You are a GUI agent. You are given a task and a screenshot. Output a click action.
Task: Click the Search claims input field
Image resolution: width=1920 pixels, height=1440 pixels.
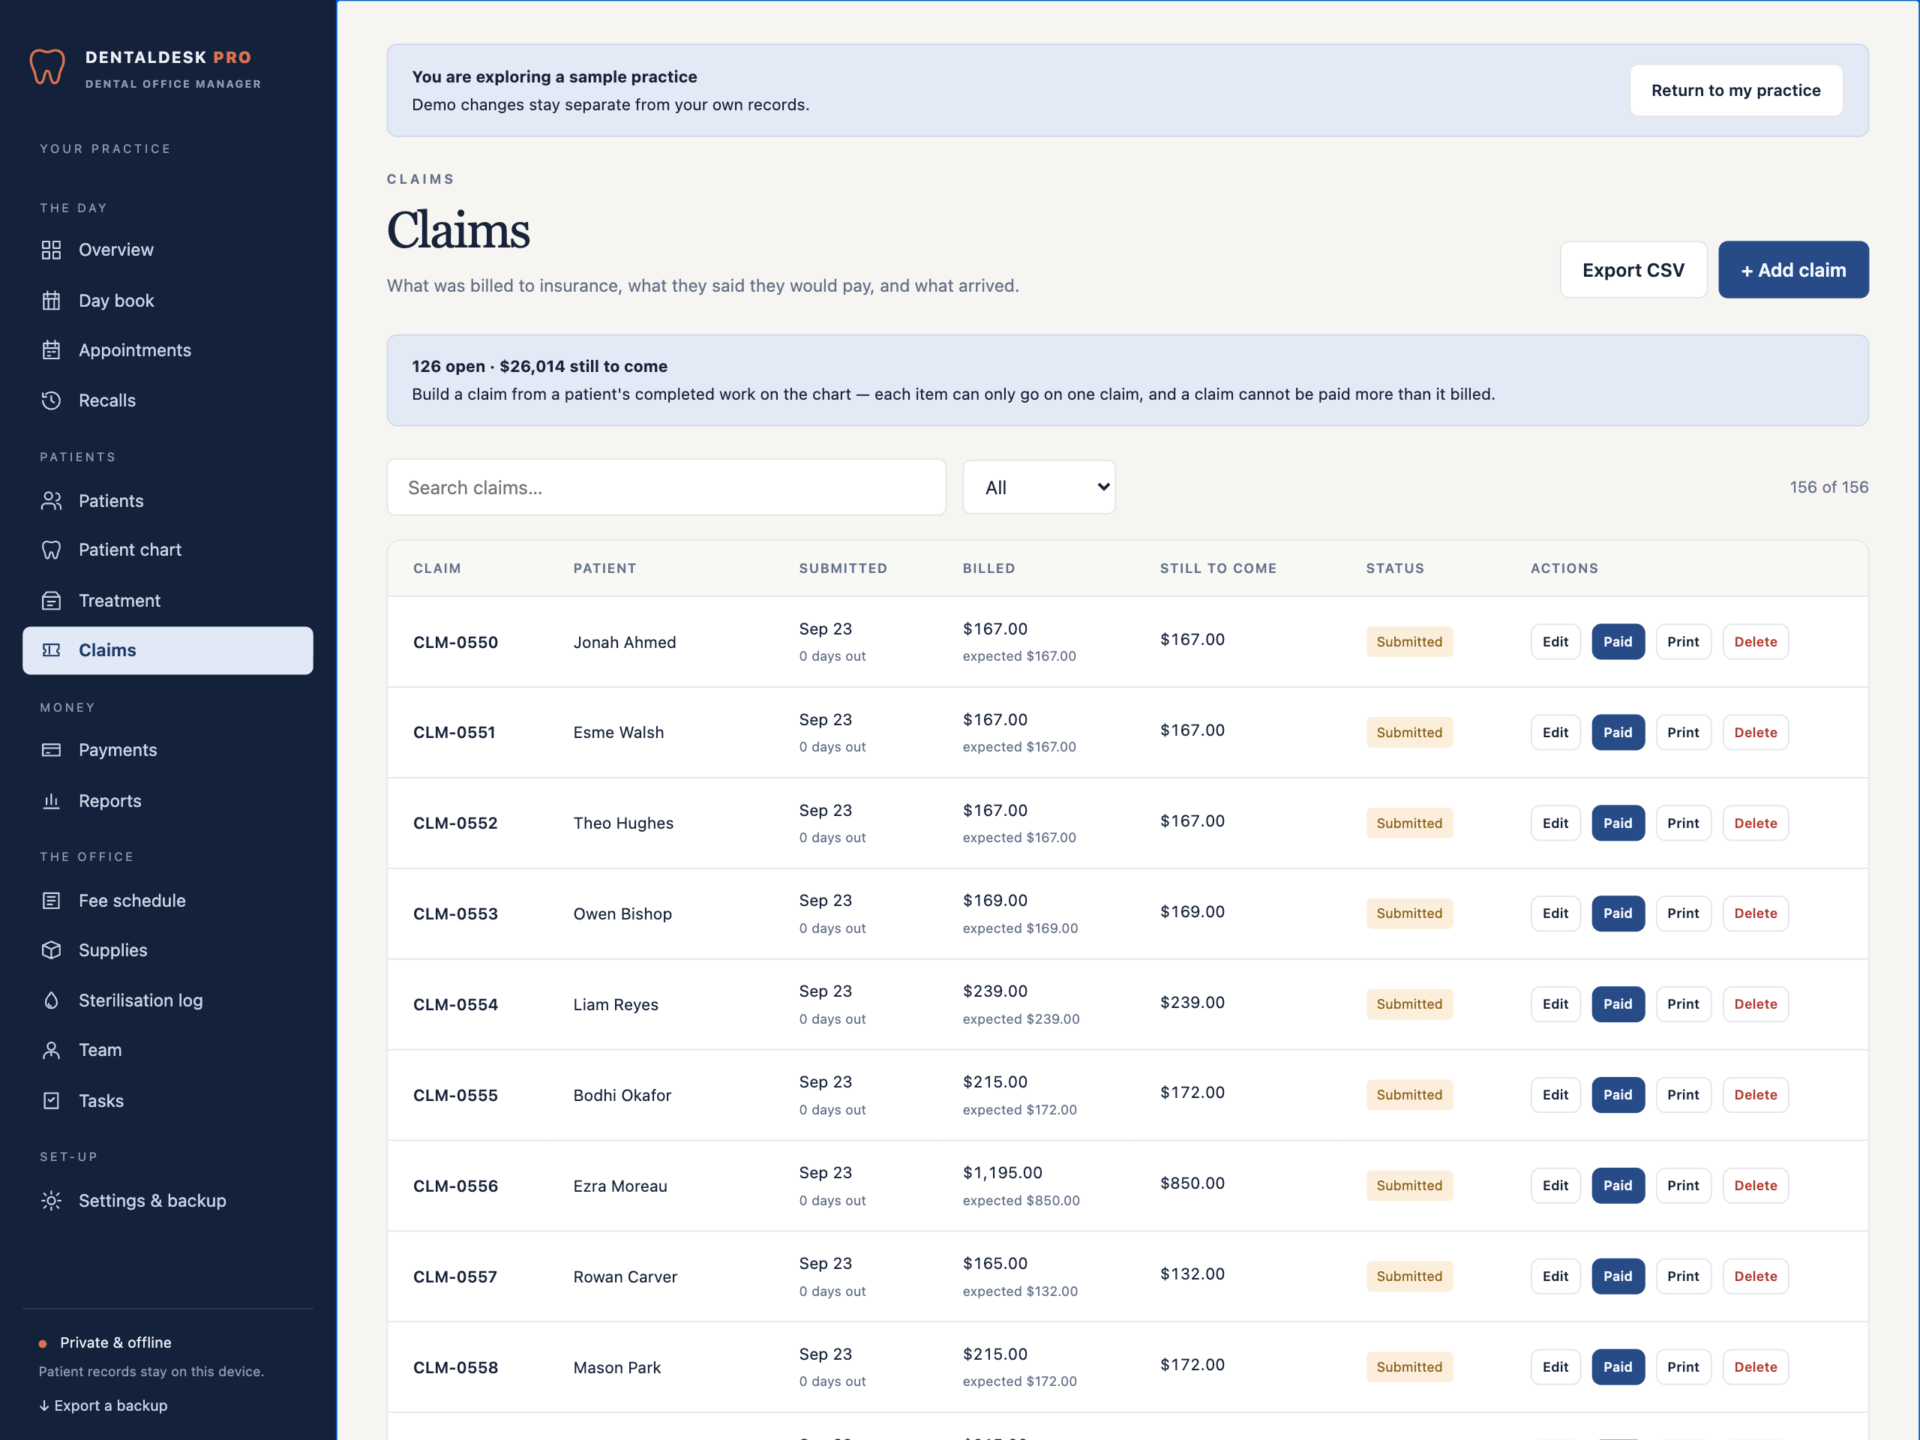click(666, 487)
